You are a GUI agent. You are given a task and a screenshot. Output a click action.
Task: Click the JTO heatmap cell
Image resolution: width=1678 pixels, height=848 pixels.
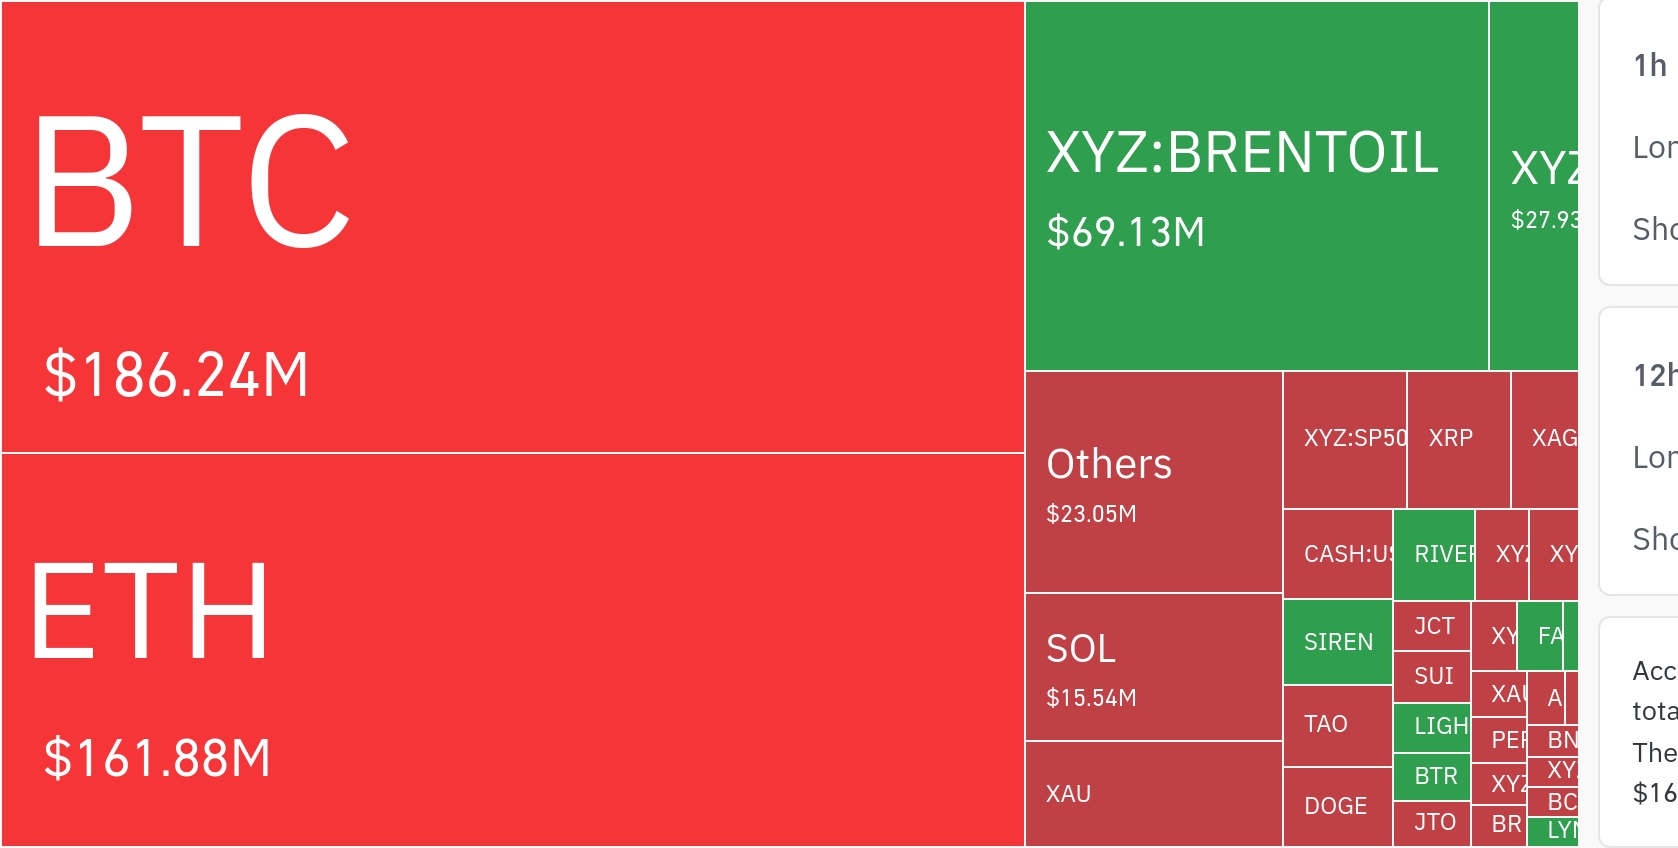[1432, 823]
